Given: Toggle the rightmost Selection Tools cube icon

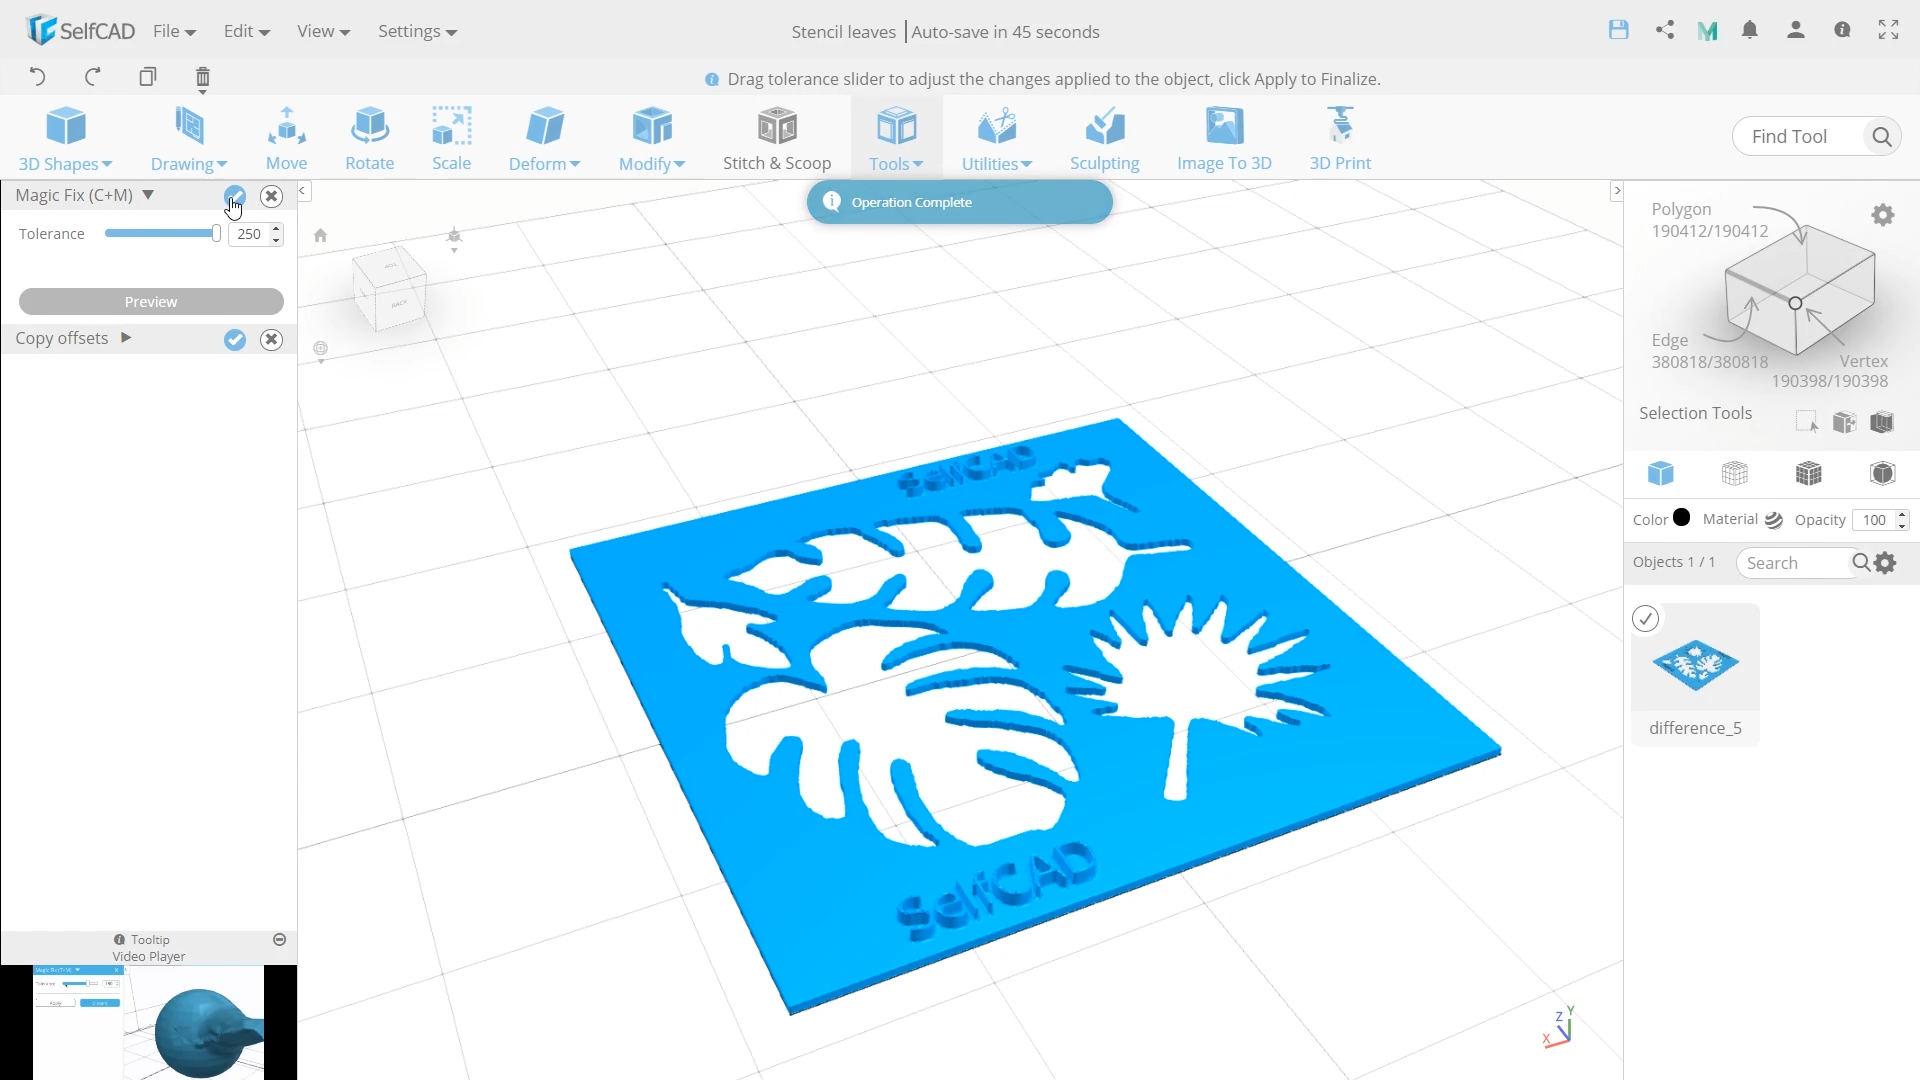Looking at the screenshot, I should coord(1882,422).
